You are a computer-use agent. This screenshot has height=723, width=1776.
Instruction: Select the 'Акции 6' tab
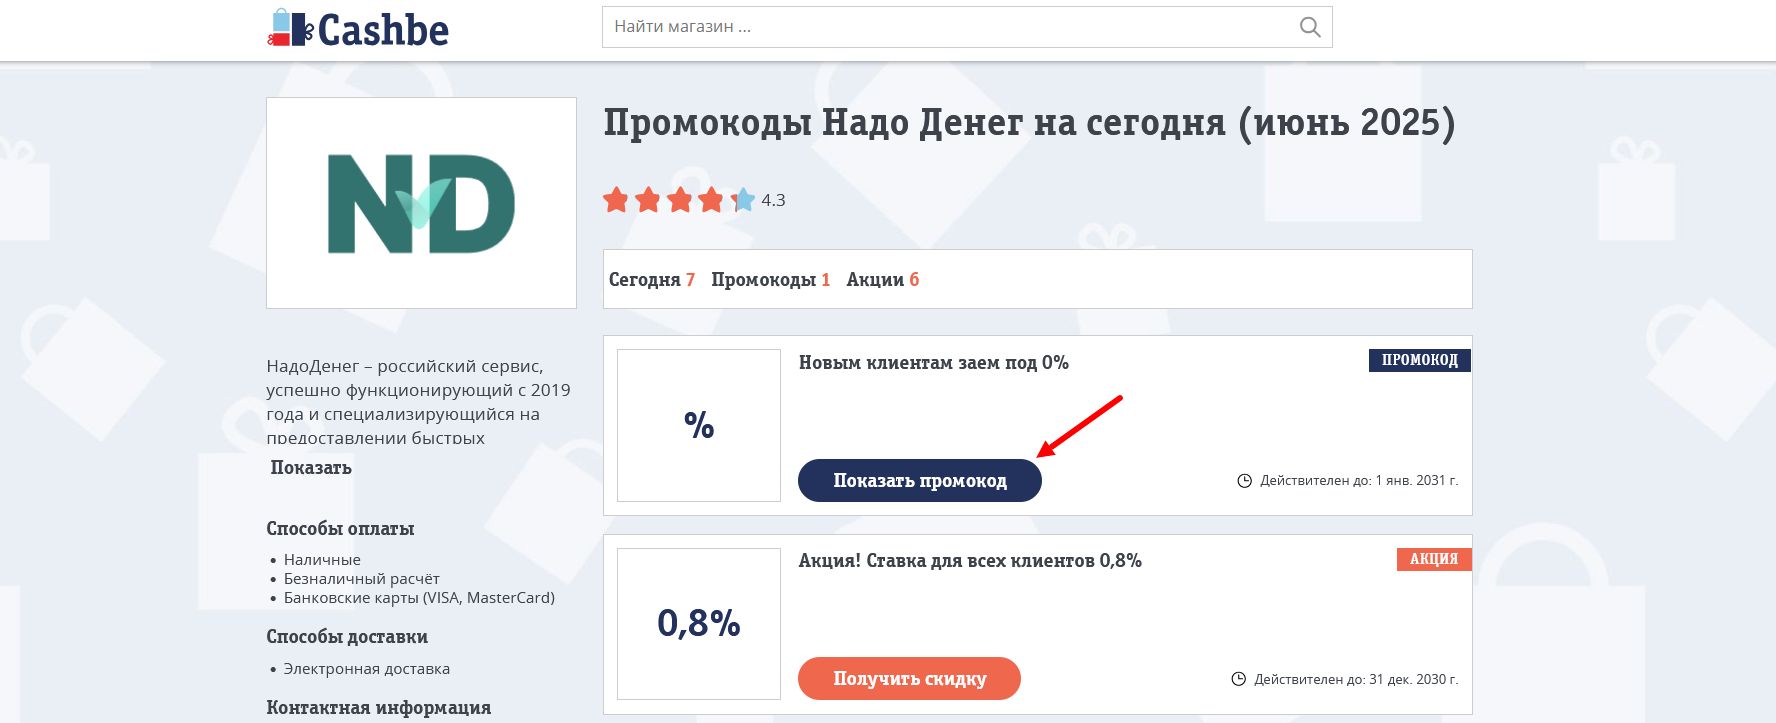(883, 280)
